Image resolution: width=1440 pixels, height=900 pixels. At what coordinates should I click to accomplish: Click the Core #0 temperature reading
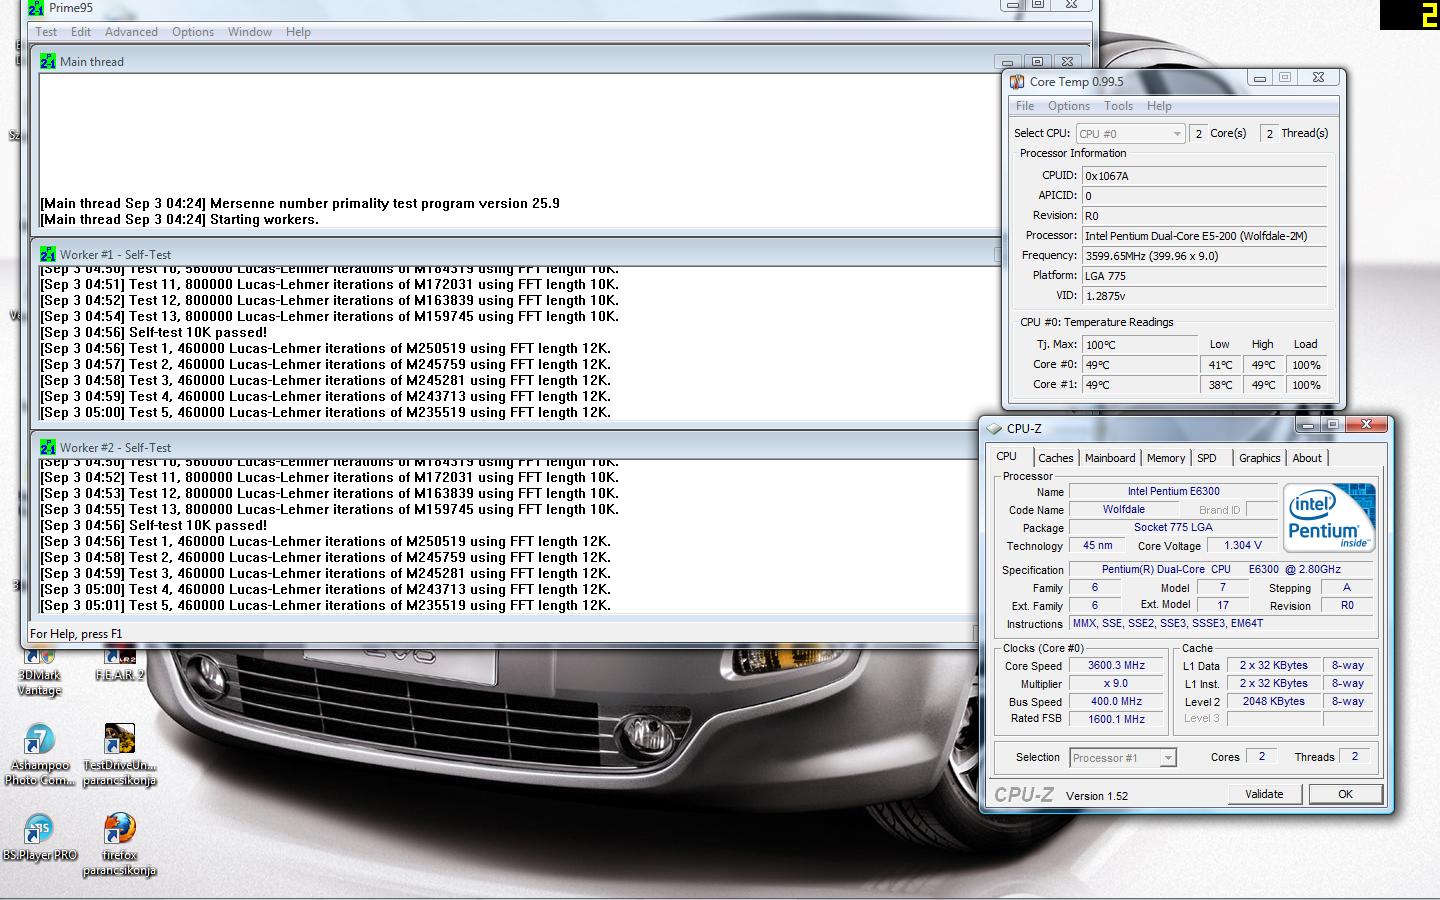(x=1139, y=365)
